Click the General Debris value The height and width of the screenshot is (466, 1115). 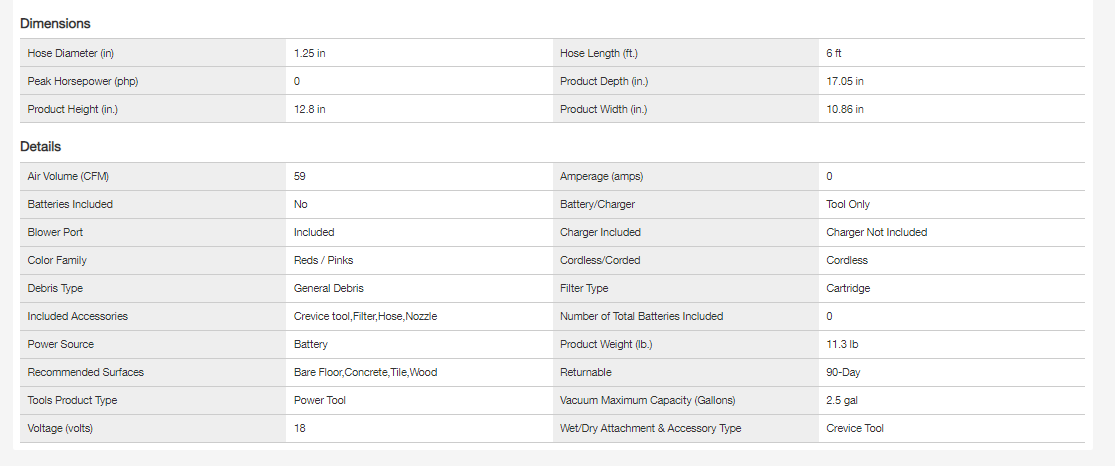[328, 288]
